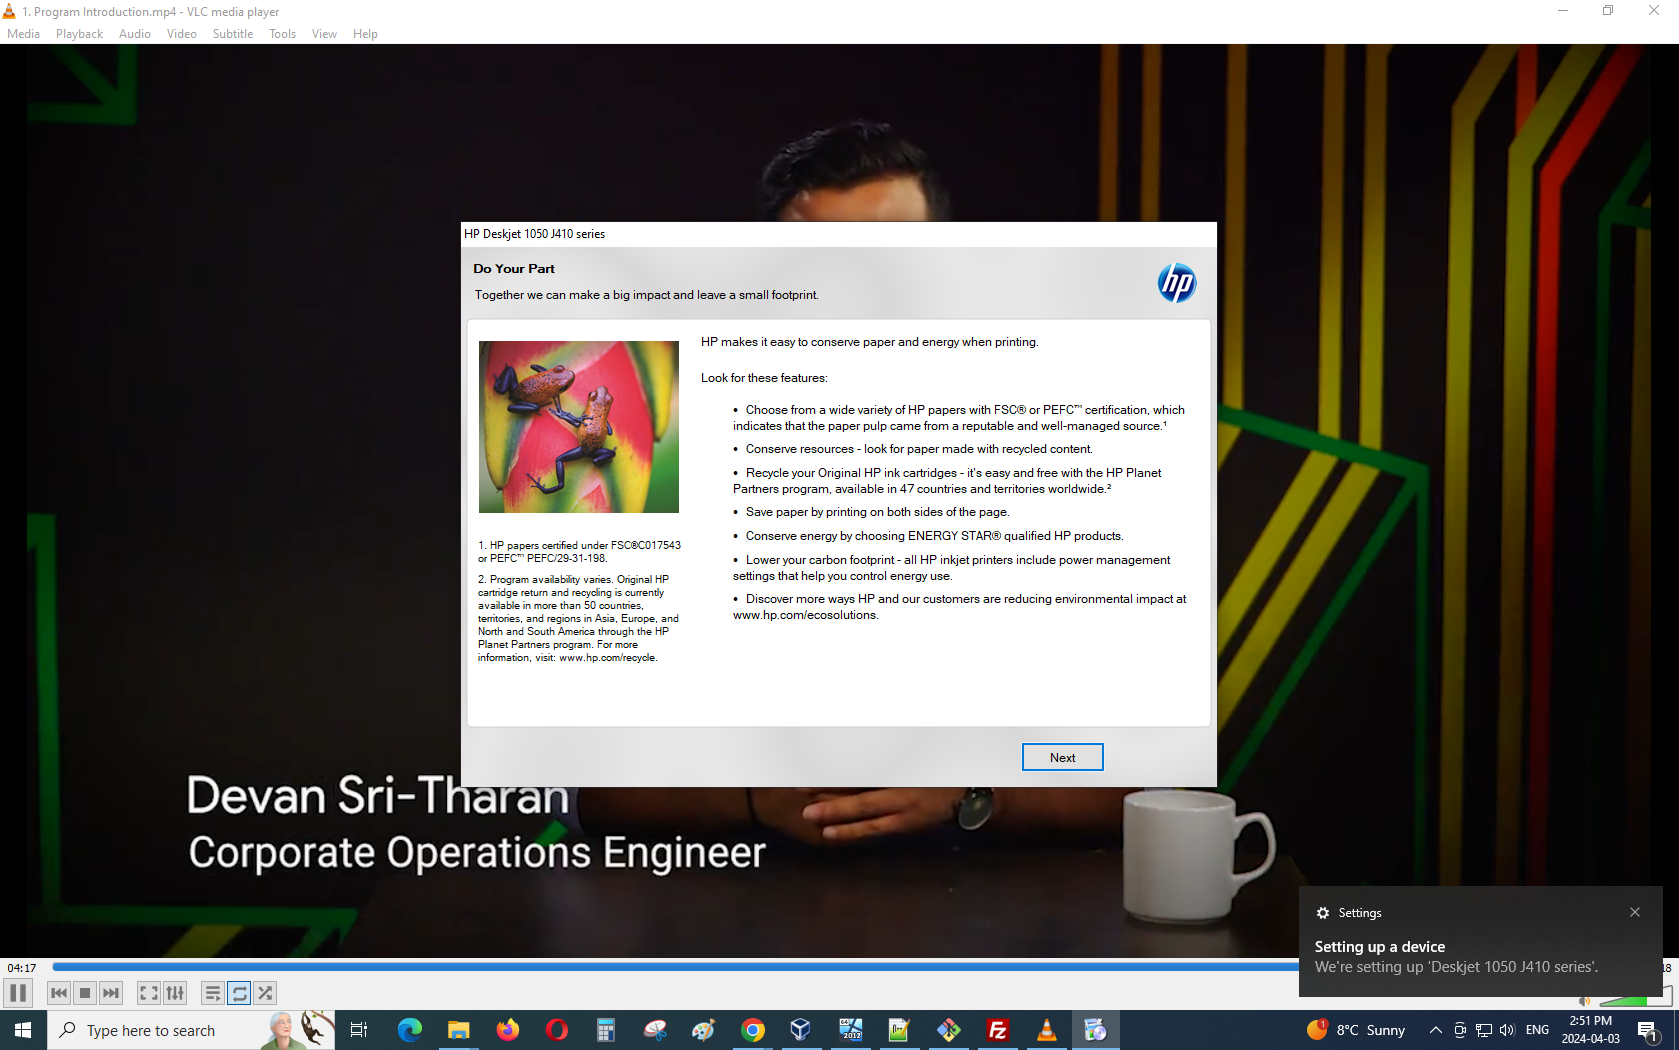Open FileZilla from the taskbar
This screenshot has width=1679, height=1050.
pyautogui.click(x=997, y=1030)
